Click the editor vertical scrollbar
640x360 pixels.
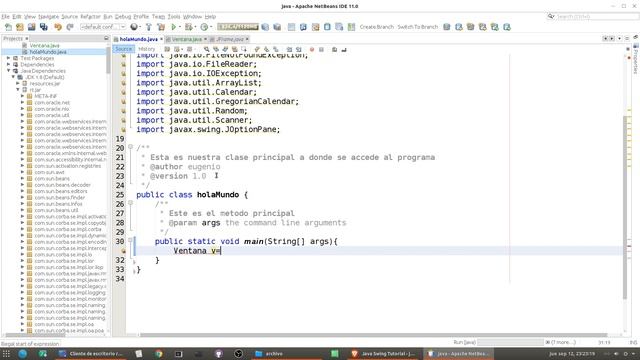[x=625, y=208]
